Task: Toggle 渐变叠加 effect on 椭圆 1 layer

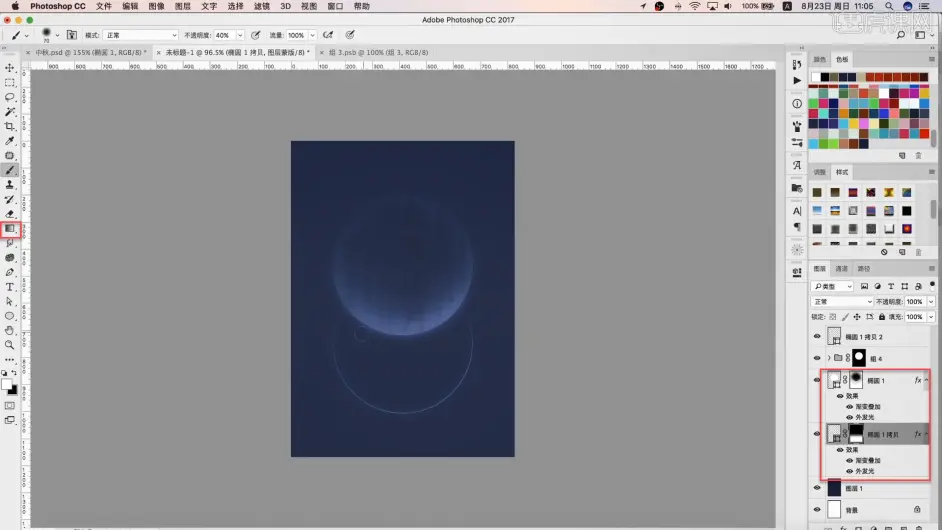Action: tap(849, 407)
